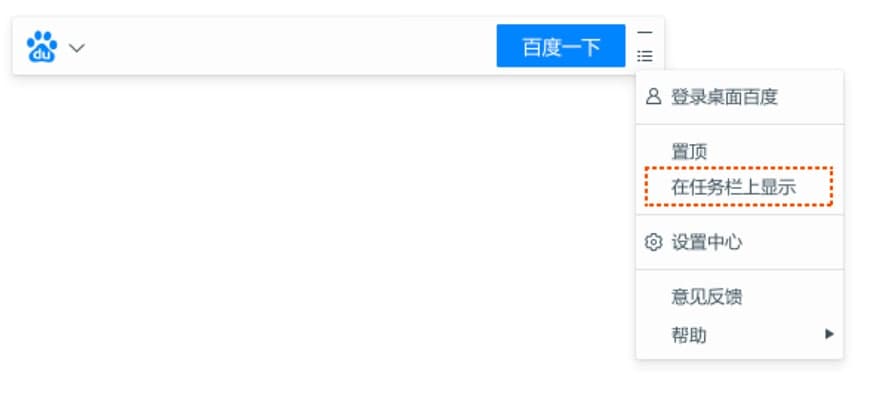Collapse the popup via the hamburger list icon

645,56
